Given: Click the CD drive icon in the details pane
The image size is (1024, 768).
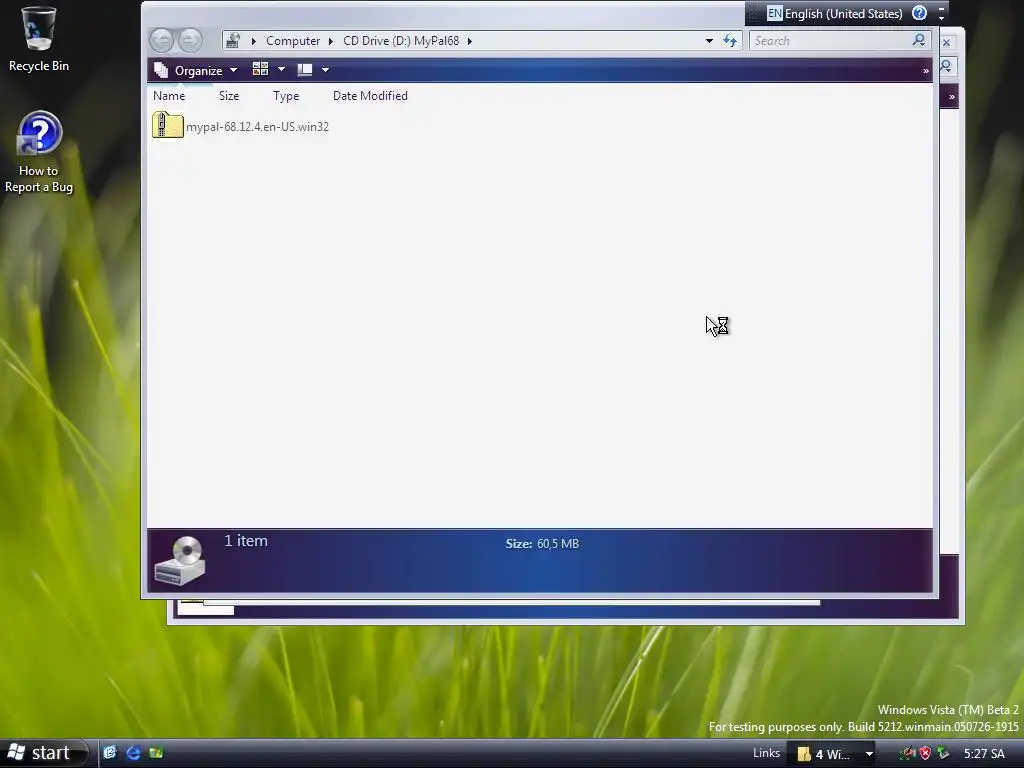Looking at the screenshot, I should tap(180, 560).
